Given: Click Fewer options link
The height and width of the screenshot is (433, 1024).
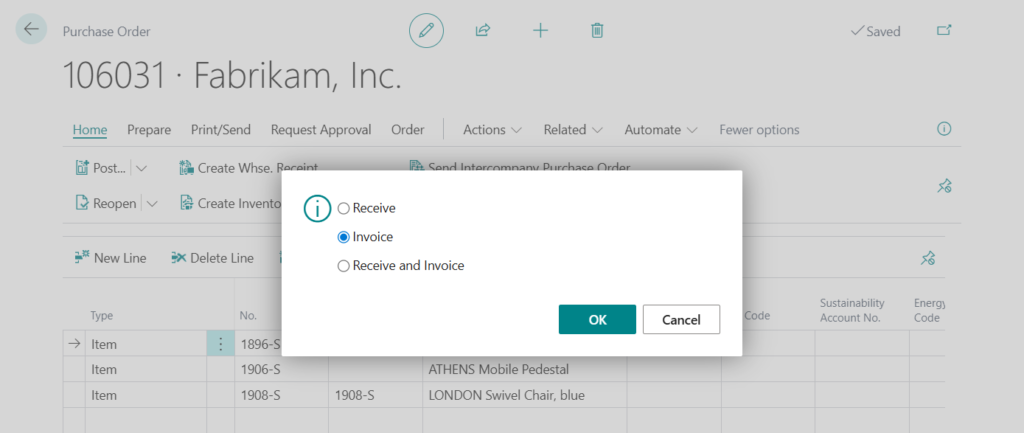Looking at the screenshot, I should tap(759, 130).
